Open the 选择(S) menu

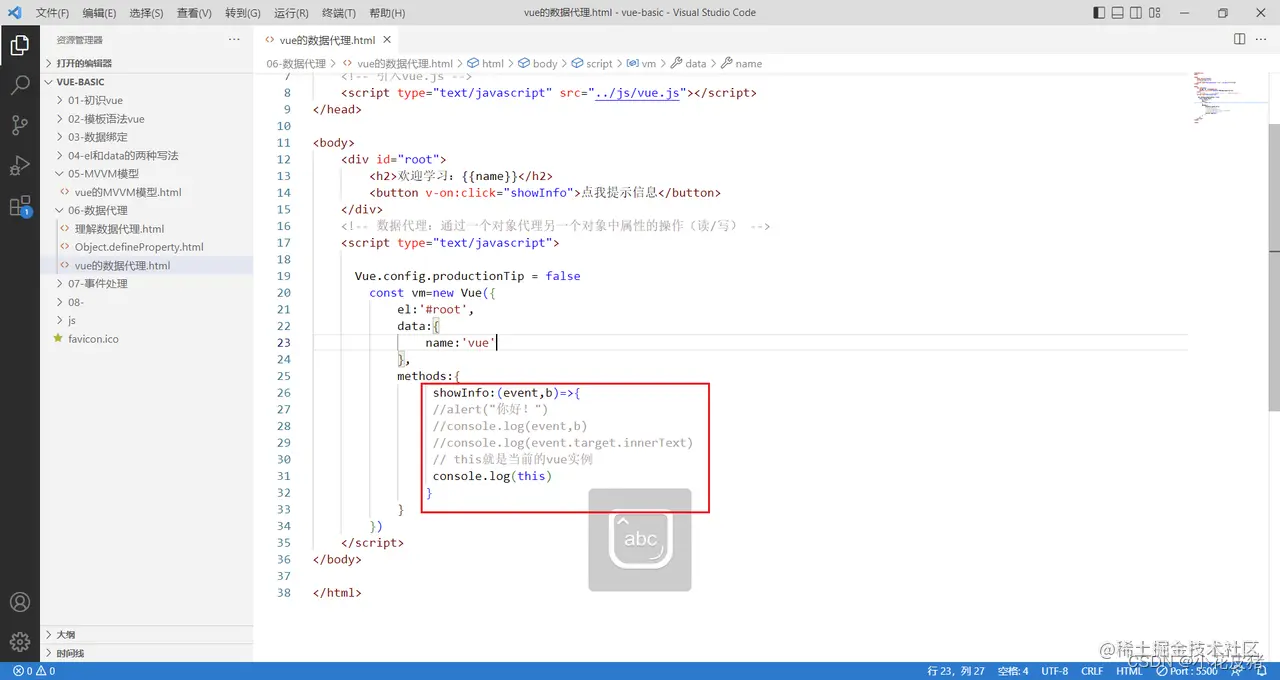(x=146, y=13)
